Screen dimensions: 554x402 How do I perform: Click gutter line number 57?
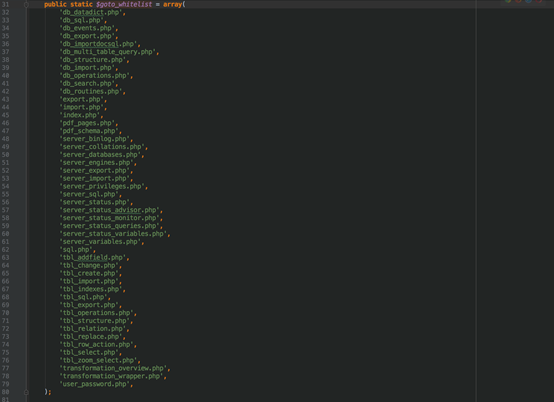point(5,210)
